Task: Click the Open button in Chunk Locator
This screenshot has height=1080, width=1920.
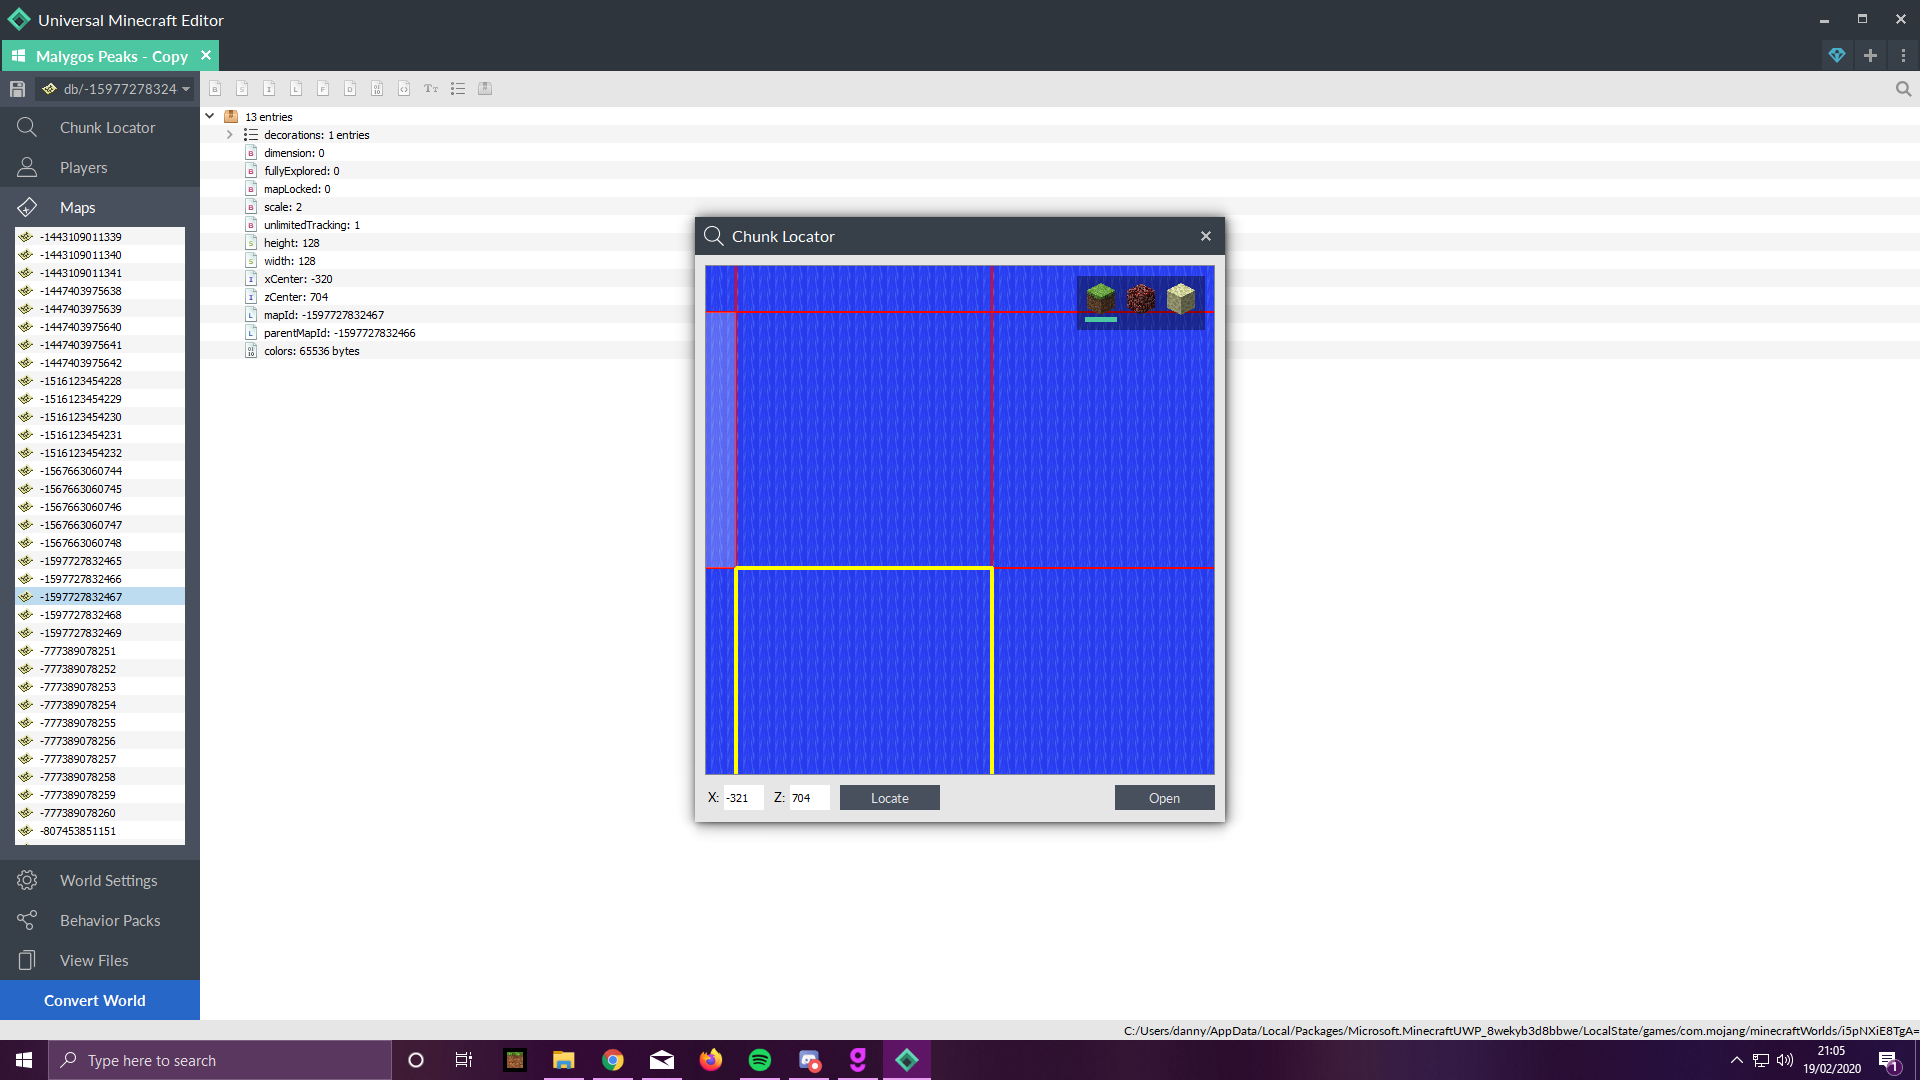Action: click(1164, 798)
